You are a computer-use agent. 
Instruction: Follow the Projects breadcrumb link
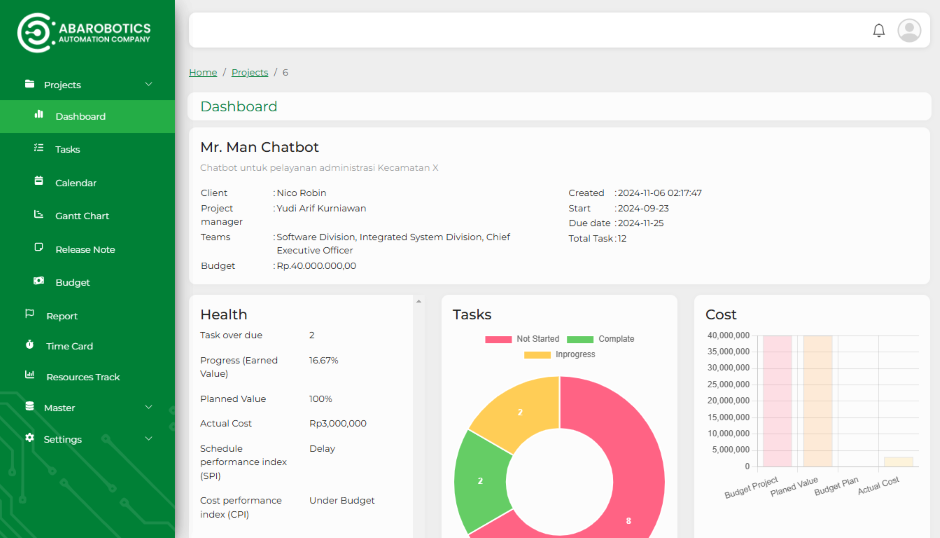coord(249,72)
